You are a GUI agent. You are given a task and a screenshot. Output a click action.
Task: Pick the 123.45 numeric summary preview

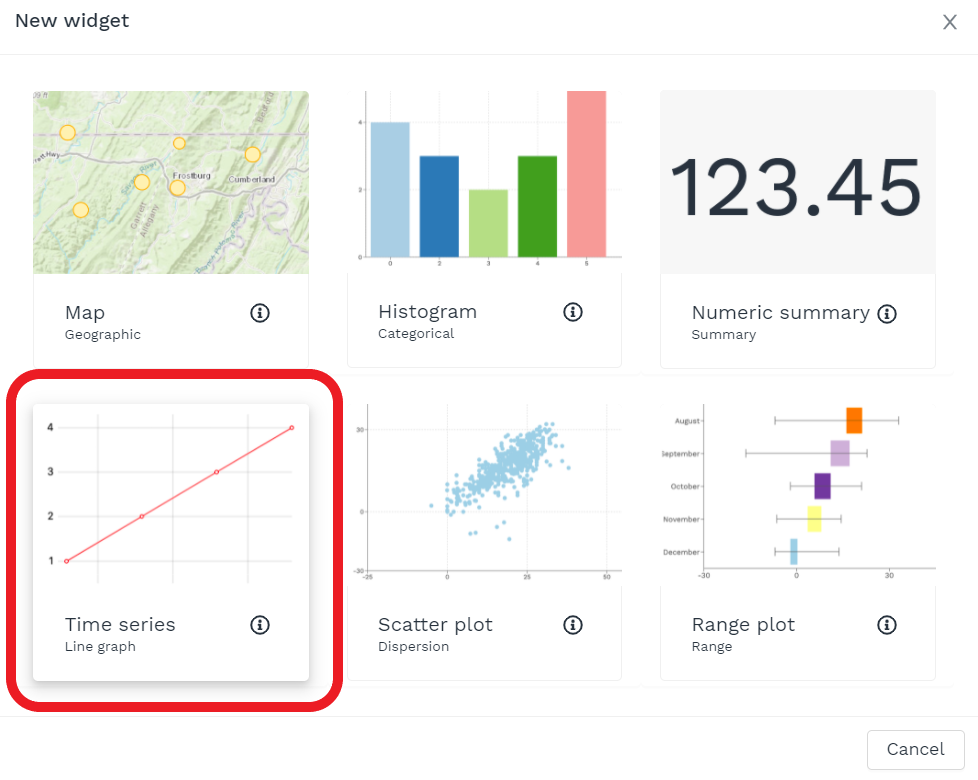coord(797,183)
